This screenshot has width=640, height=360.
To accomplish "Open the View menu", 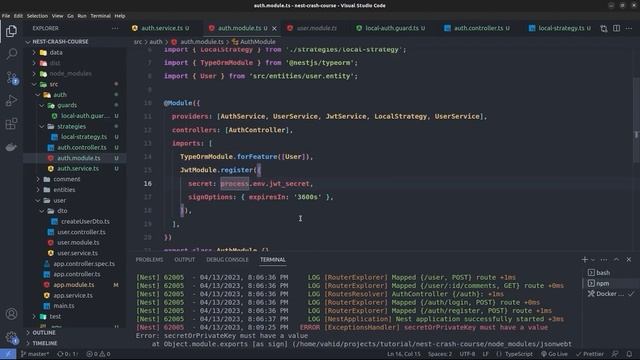I will (x=58, y=16).
